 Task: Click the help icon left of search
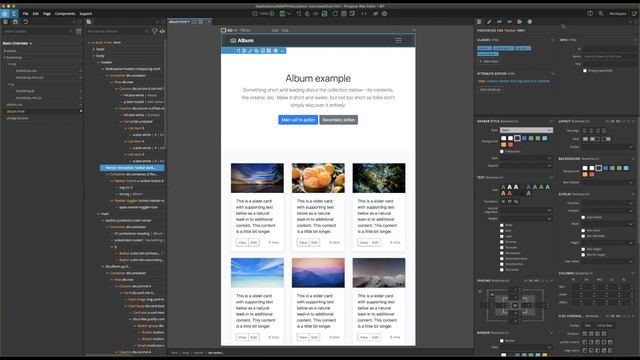pyautogui.click(x=590, y=13)
